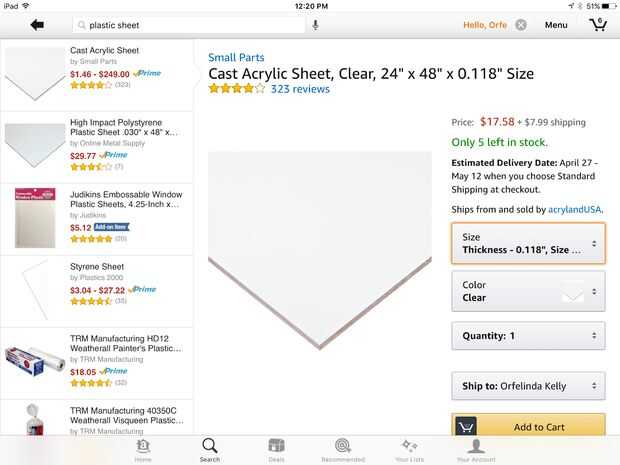Expand the Color Clear dropdown
Viewport: 620px width, 465px height.
coord(528,291)
